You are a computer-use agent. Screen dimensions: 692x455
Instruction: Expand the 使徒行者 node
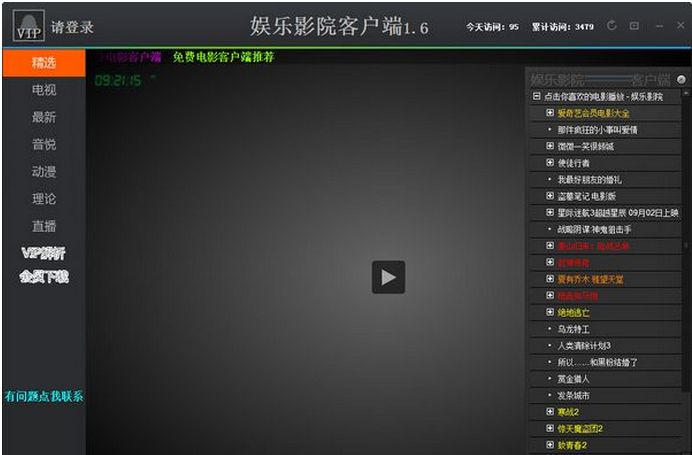(550, 163)
